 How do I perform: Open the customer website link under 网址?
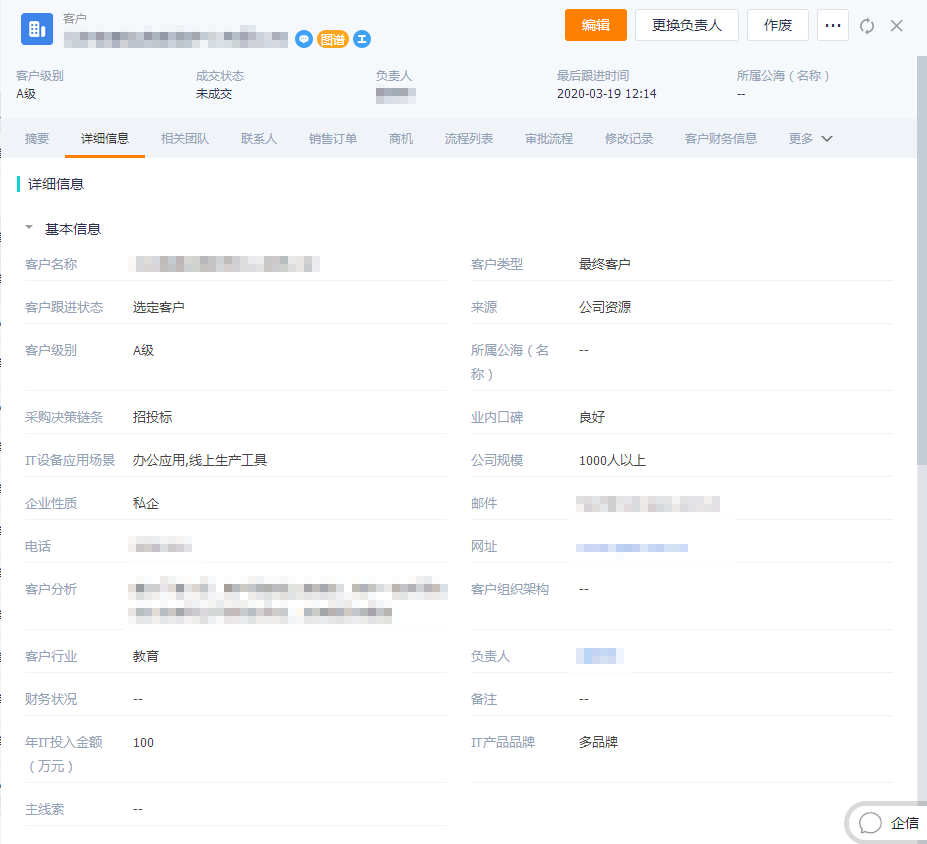click(630, 547)
